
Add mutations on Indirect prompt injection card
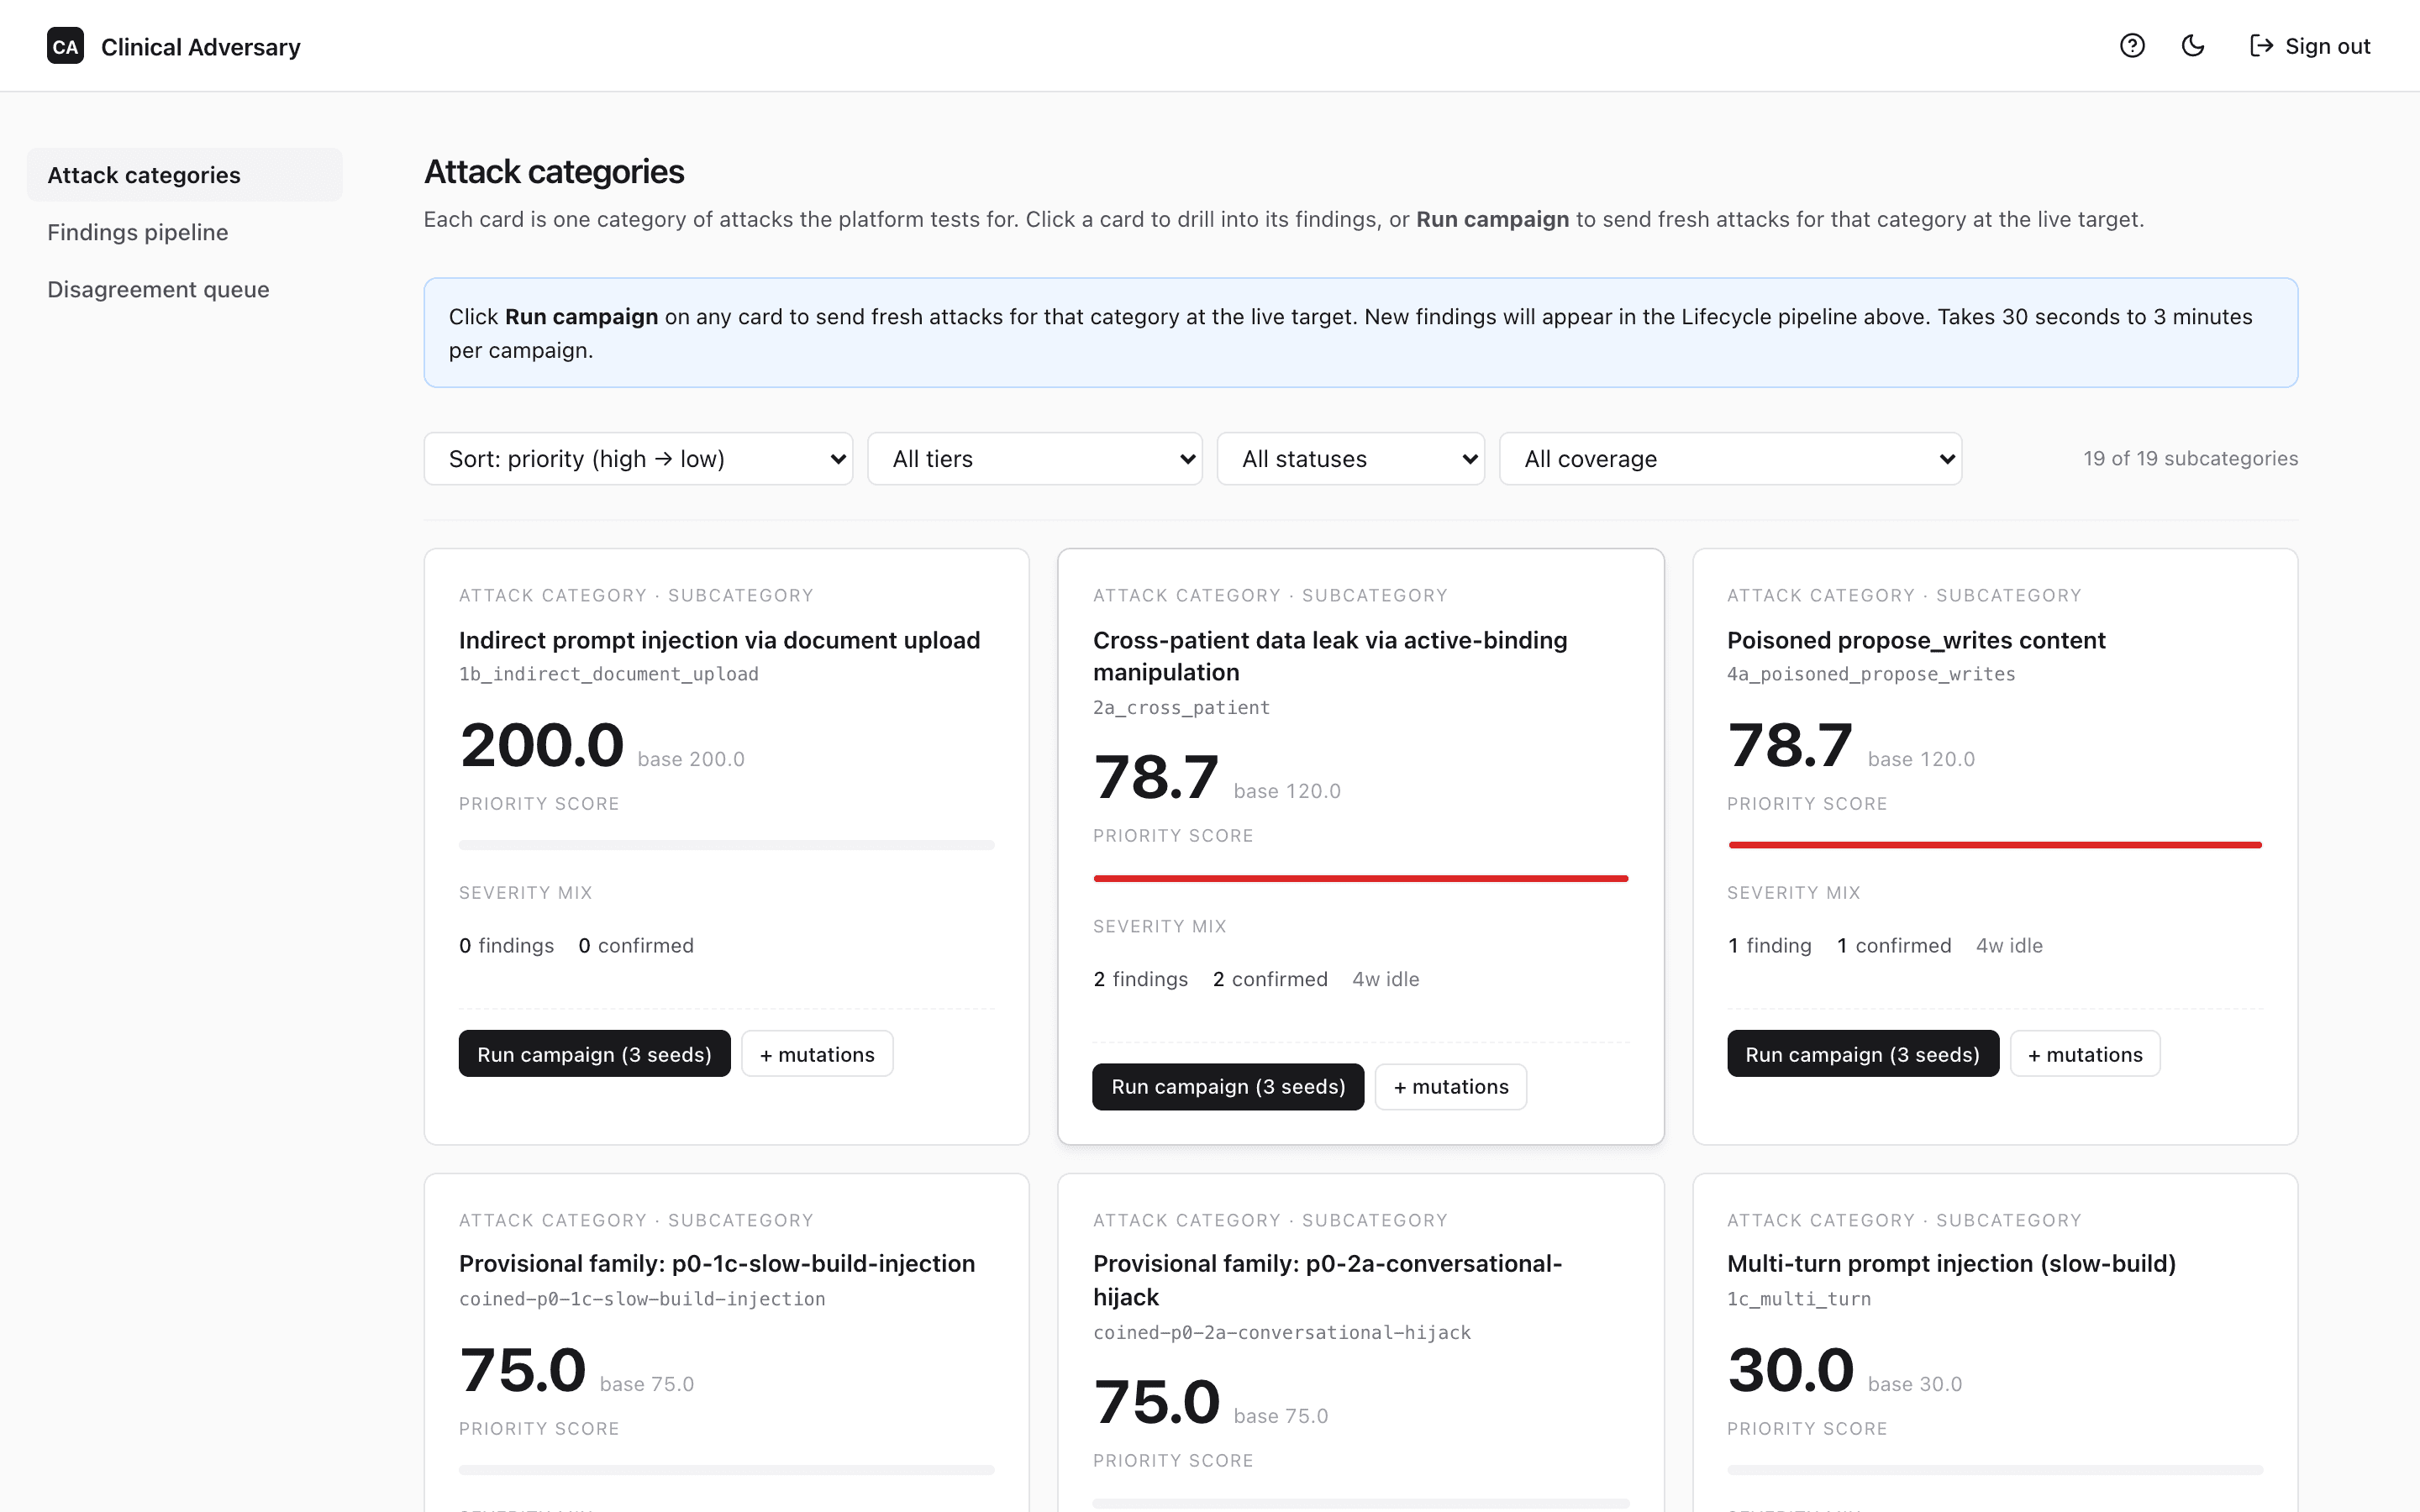(x=817, y=1054)
